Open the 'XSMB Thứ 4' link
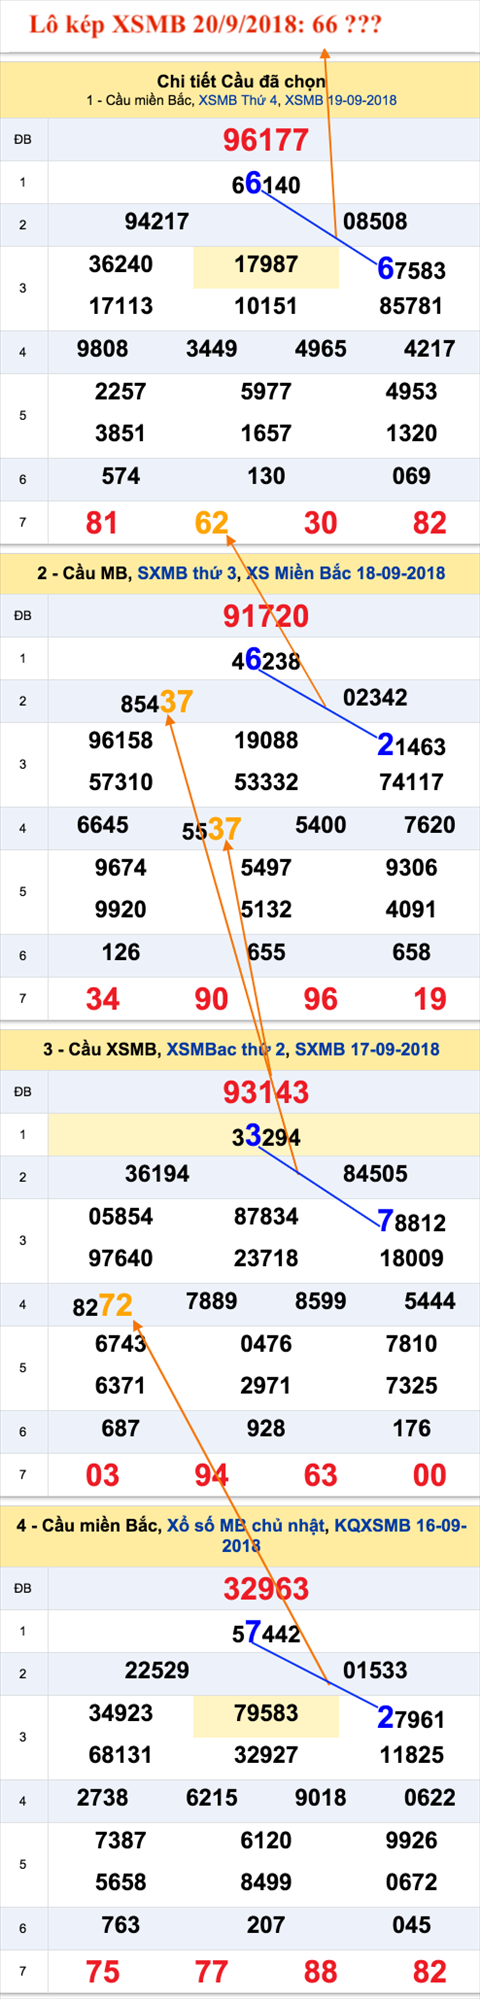 [239, 100]
